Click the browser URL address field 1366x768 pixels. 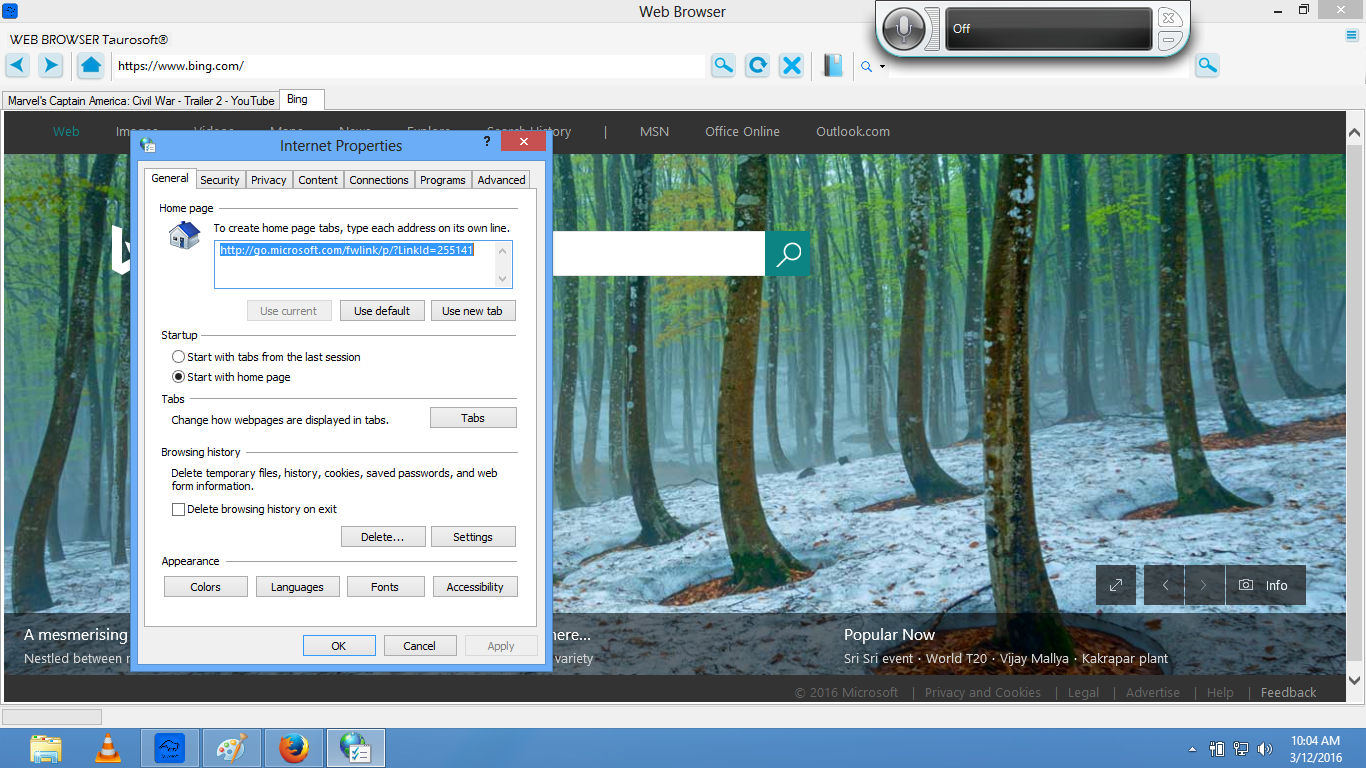(x=408, y=66)
